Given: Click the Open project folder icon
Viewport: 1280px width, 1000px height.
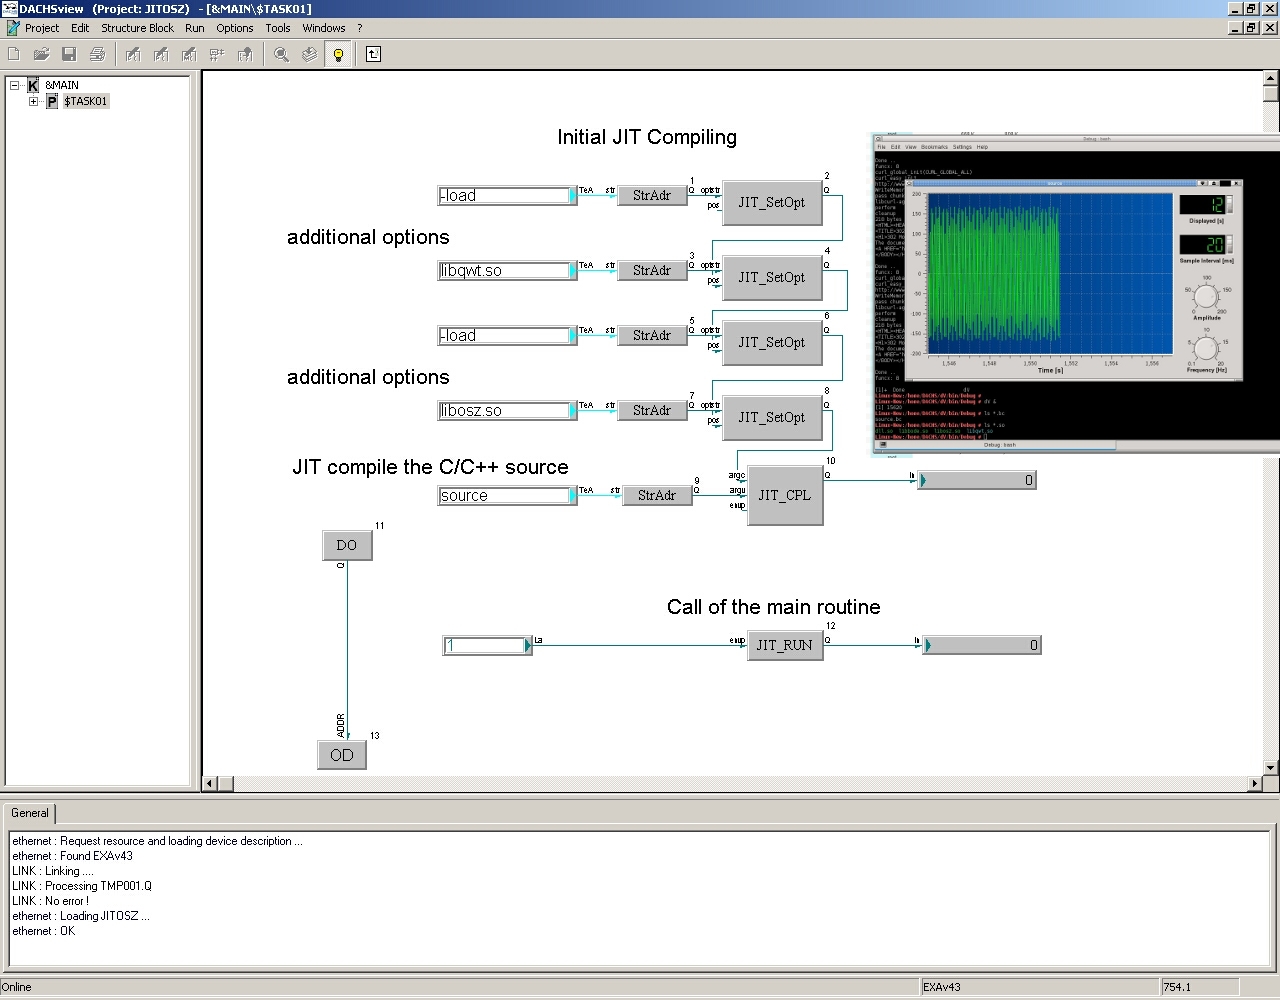Looking at the screenshot, I should (x=41, y=54).
